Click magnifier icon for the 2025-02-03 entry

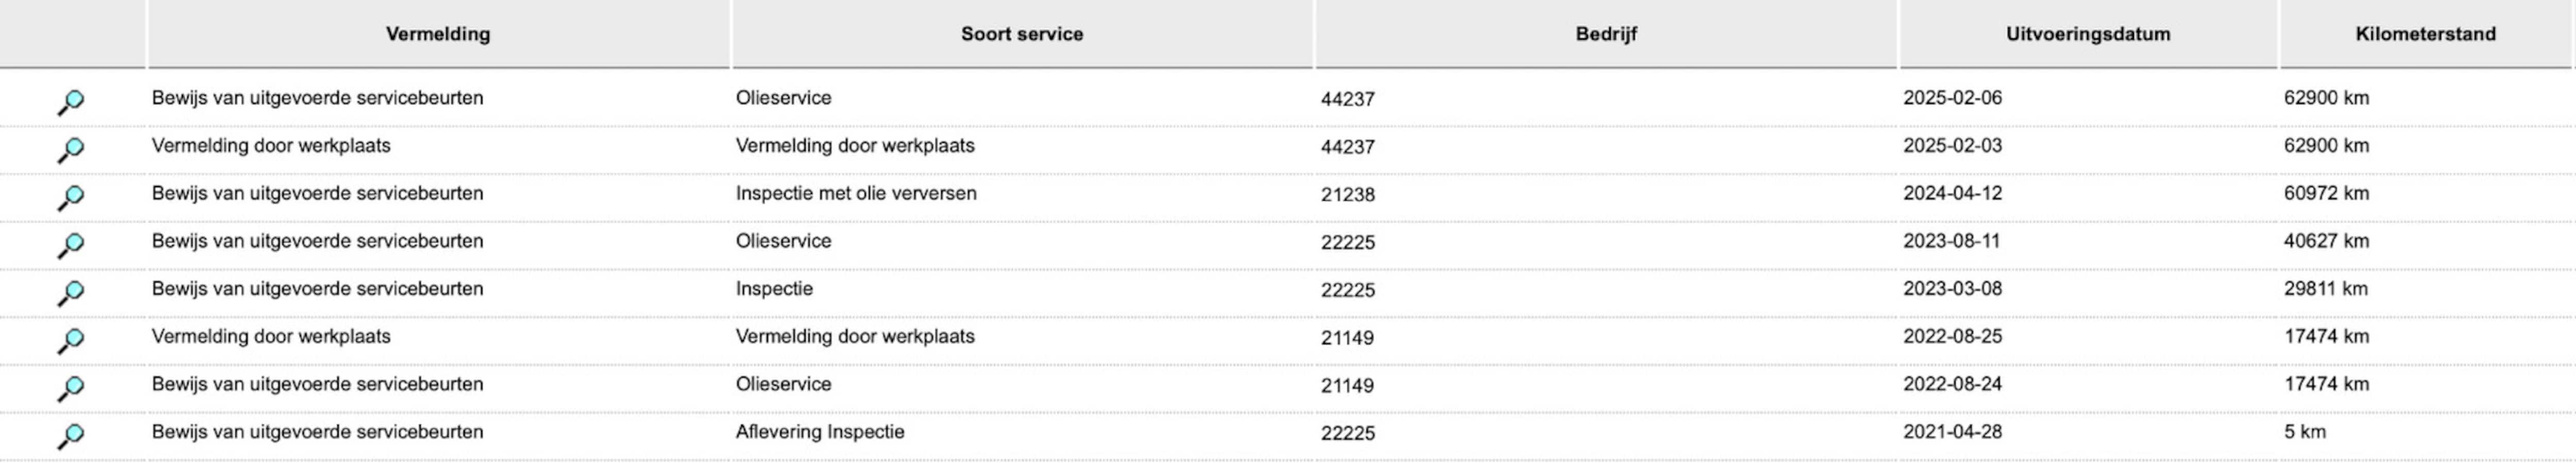click(70, 150)
